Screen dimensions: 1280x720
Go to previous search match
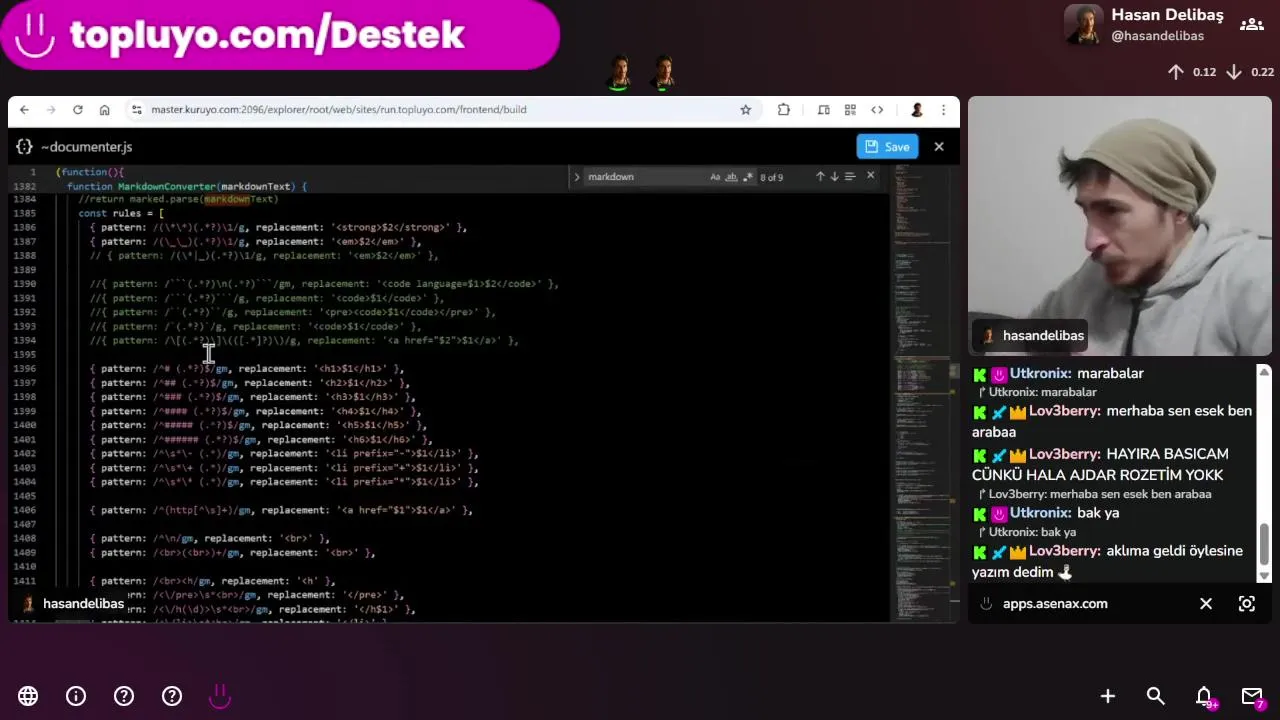tap(820, 177)
